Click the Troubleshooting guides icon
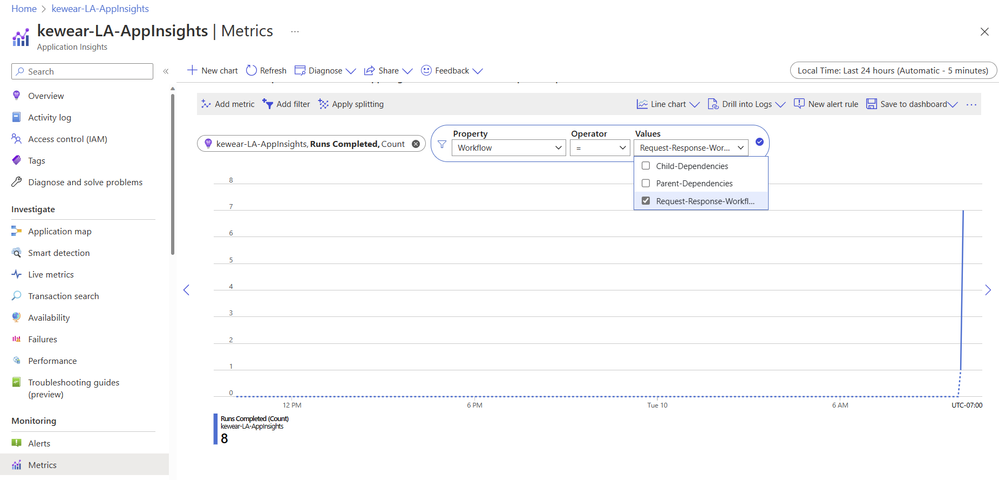The image size is (999, 480). pyautogui.click(x=17, y=382)
